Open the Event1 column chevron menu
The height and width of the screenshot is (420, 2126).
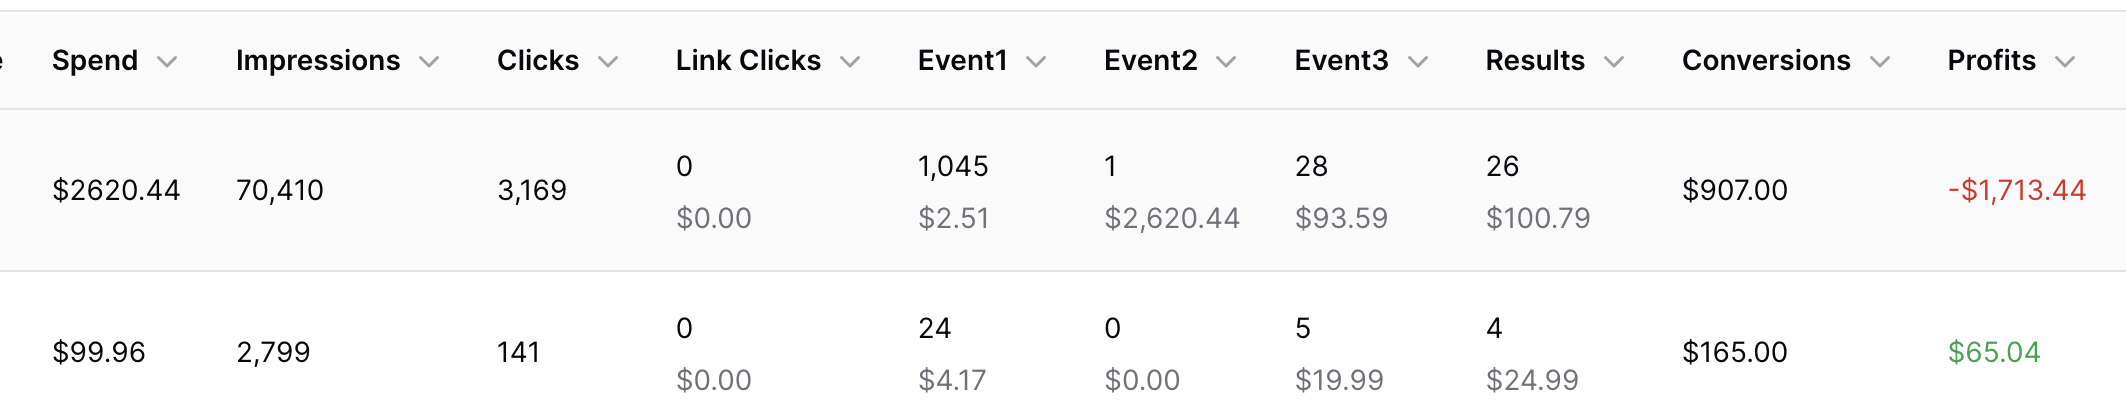tap(1036, 62)
